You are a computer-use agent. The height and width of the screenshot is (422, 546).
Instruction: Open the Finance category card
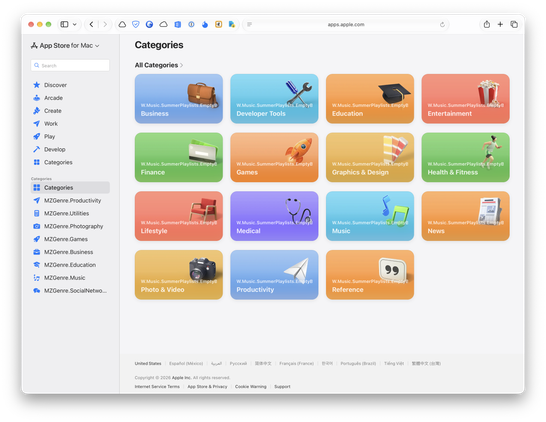coord(179,157)
